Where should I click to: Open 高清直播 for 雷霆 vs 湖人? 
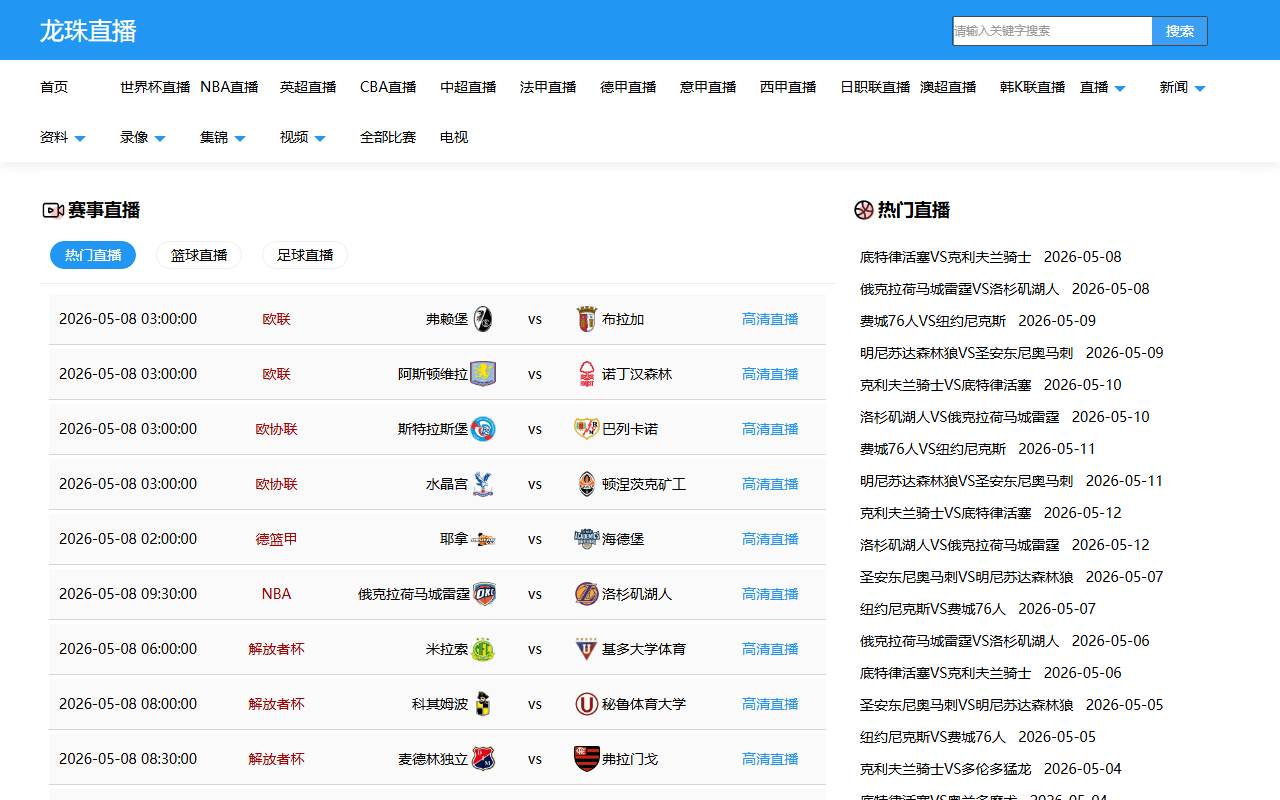pos(770,594)
